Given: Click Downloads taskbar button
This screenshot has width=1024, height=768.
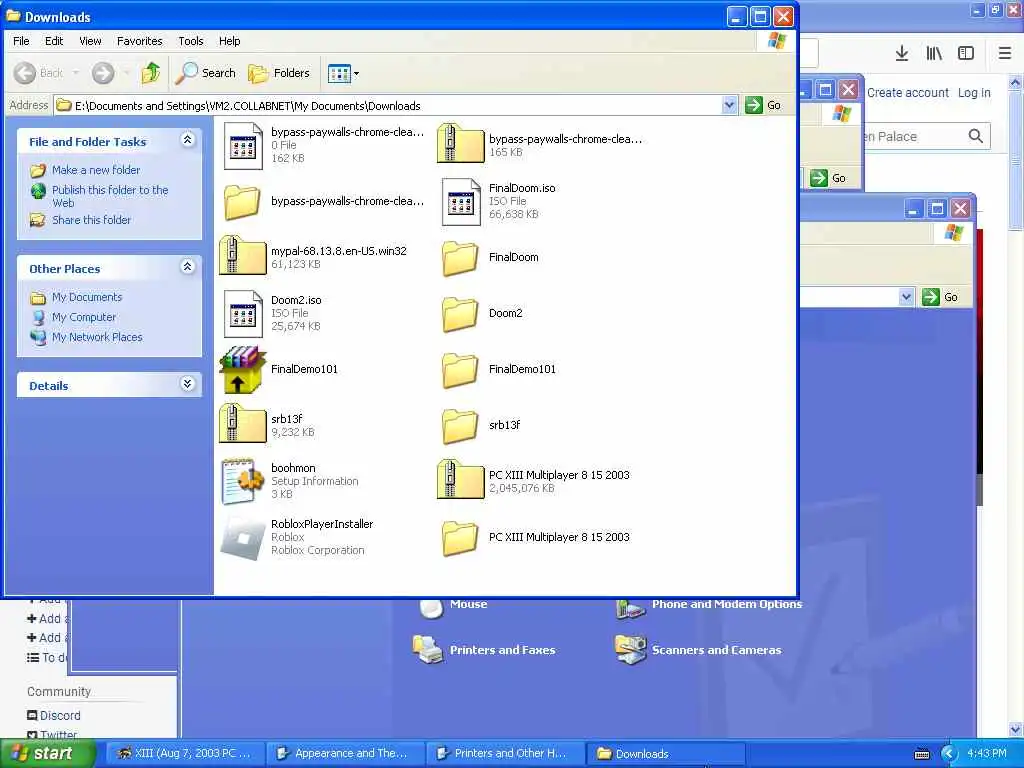Looking at the screenshot, I should pyautogui.click(x=666, y=753).
